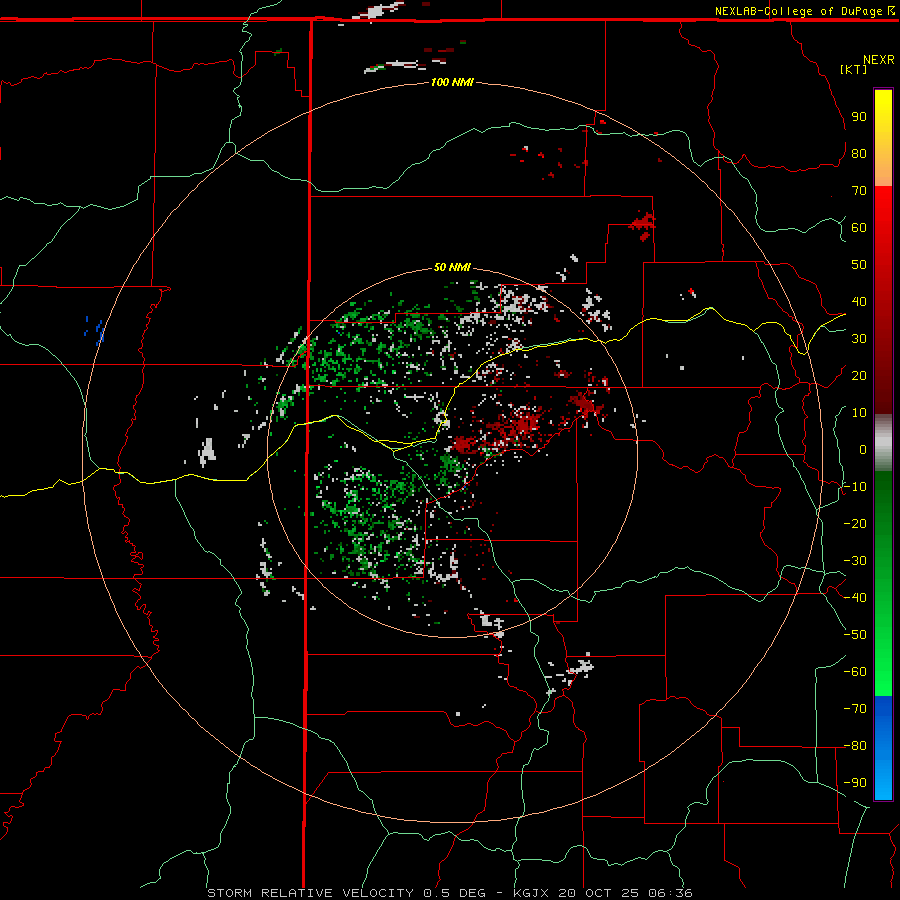Click the 10 value on the velocity scale

pos(859,413)
